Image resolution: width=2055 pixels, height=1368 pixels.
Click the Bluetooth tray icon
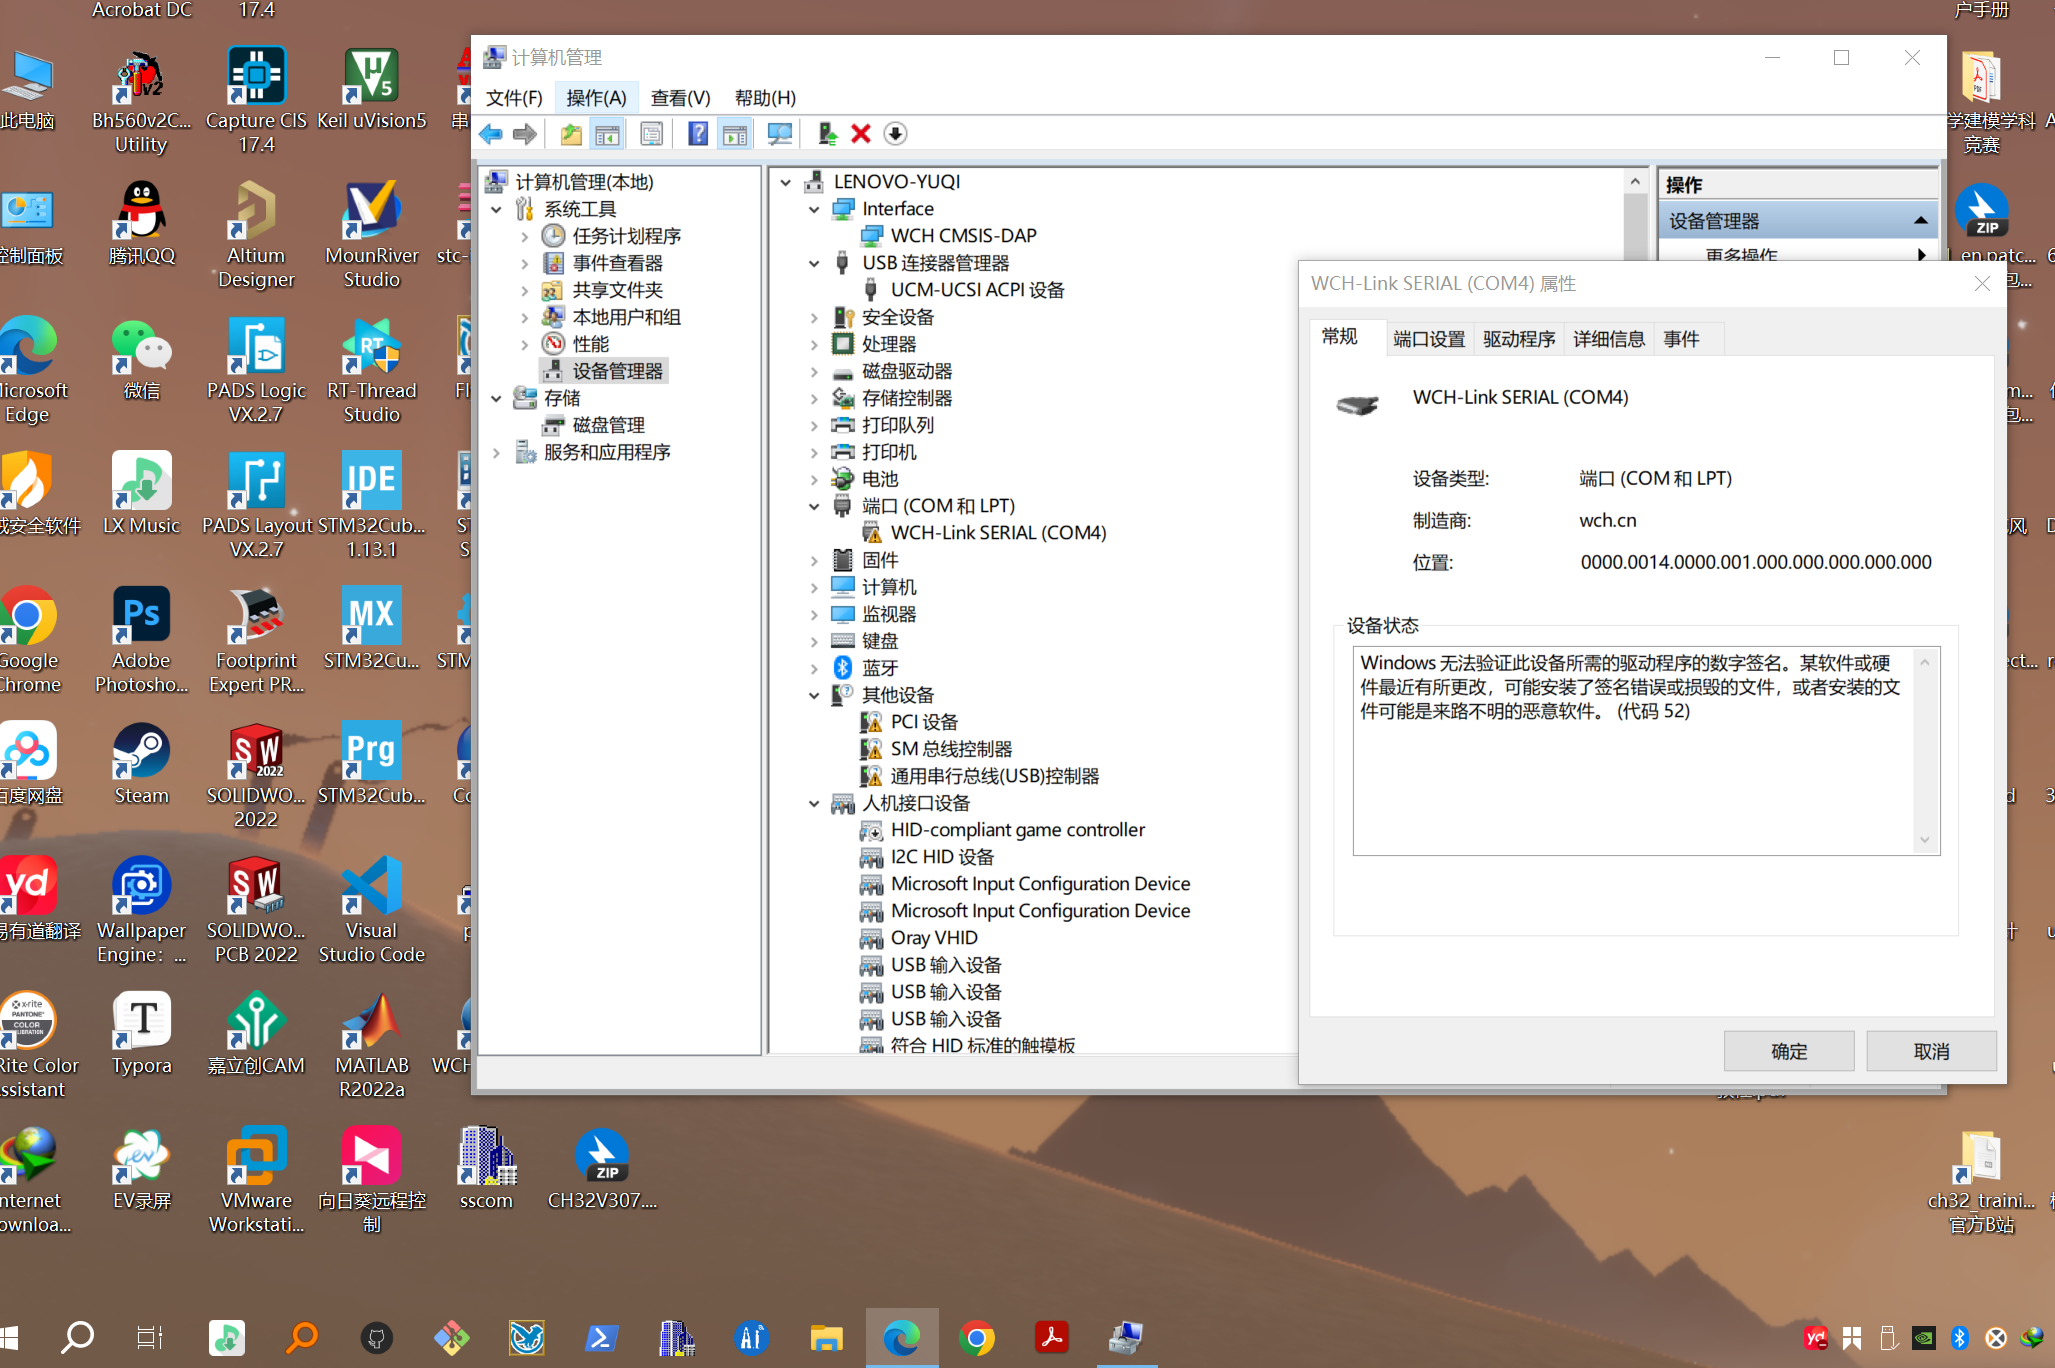click(x=1960, y=1338)
